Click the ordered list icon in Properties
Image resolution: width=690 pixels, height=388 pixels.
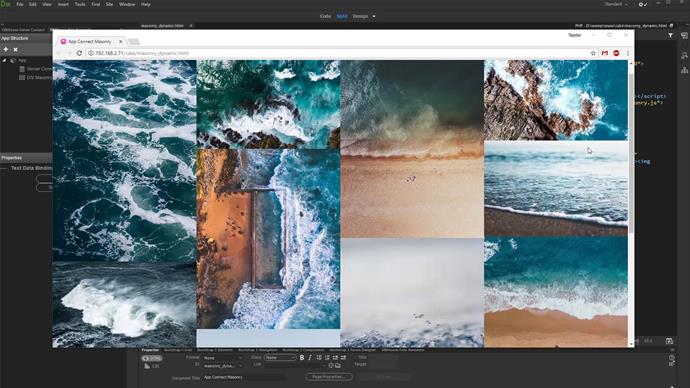click(327, 358)
